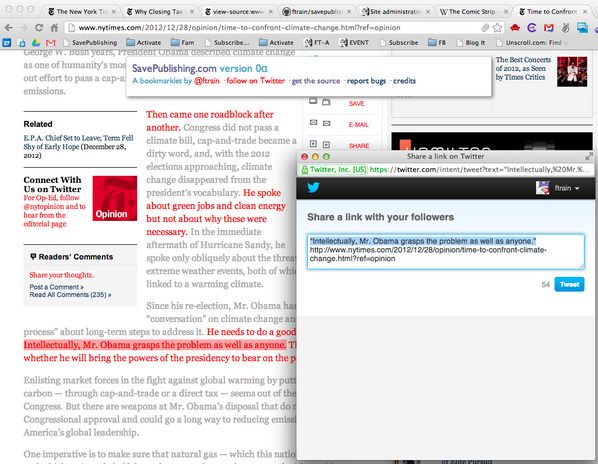Click the Twitter bird logo

click(x=313, y=188)
